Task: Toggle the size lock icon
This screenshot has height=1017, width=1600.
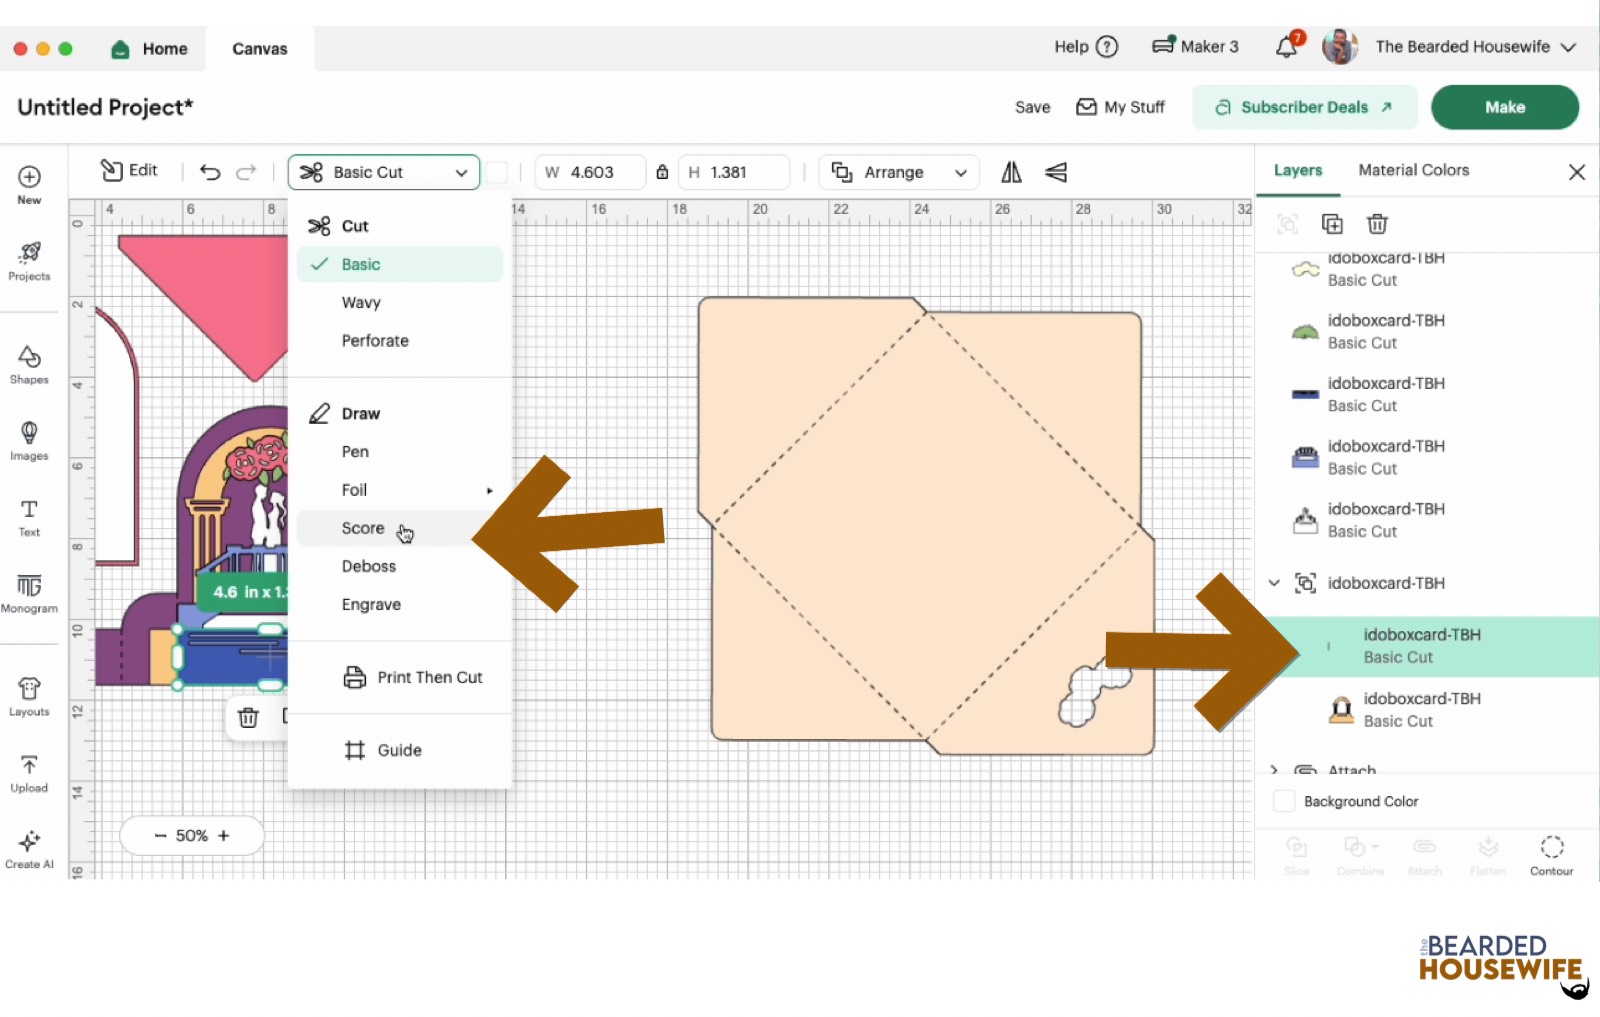Action: (662, 172)
